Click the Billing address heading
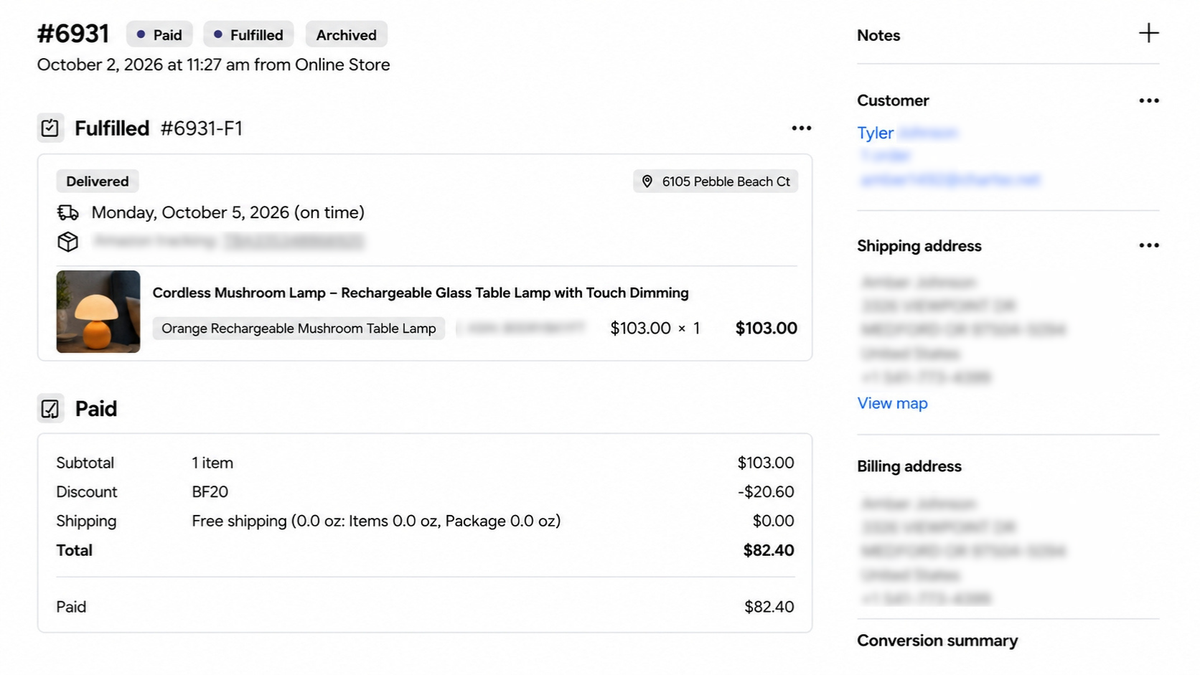1200x675 pixels. (909, 466)
